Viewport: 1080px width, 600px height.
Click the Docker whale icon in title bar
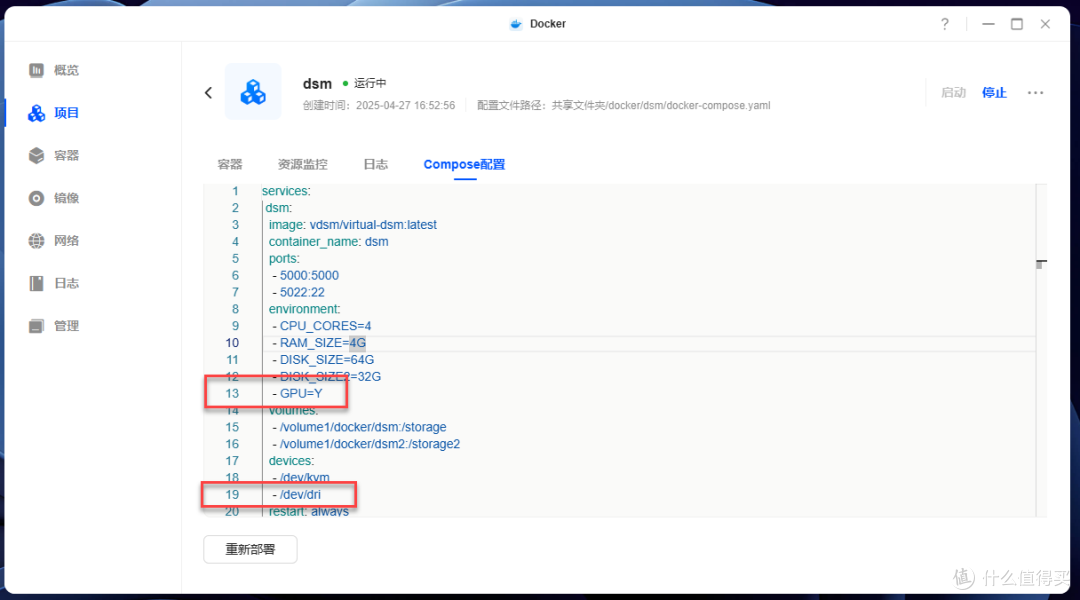(516, 23)
